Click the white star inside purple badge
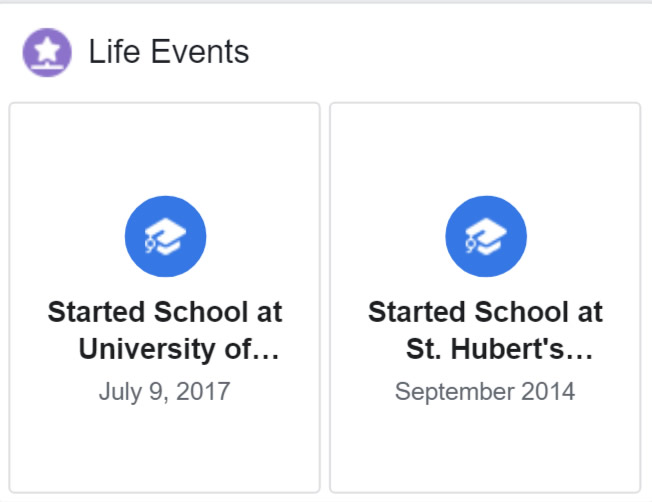 click(47, 50)
